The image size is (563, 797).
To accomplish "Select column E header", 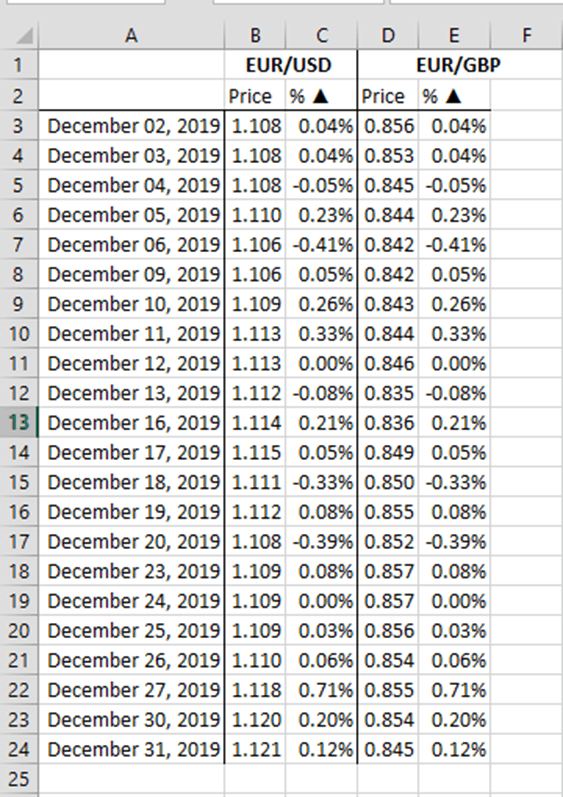I will (454, 35).
